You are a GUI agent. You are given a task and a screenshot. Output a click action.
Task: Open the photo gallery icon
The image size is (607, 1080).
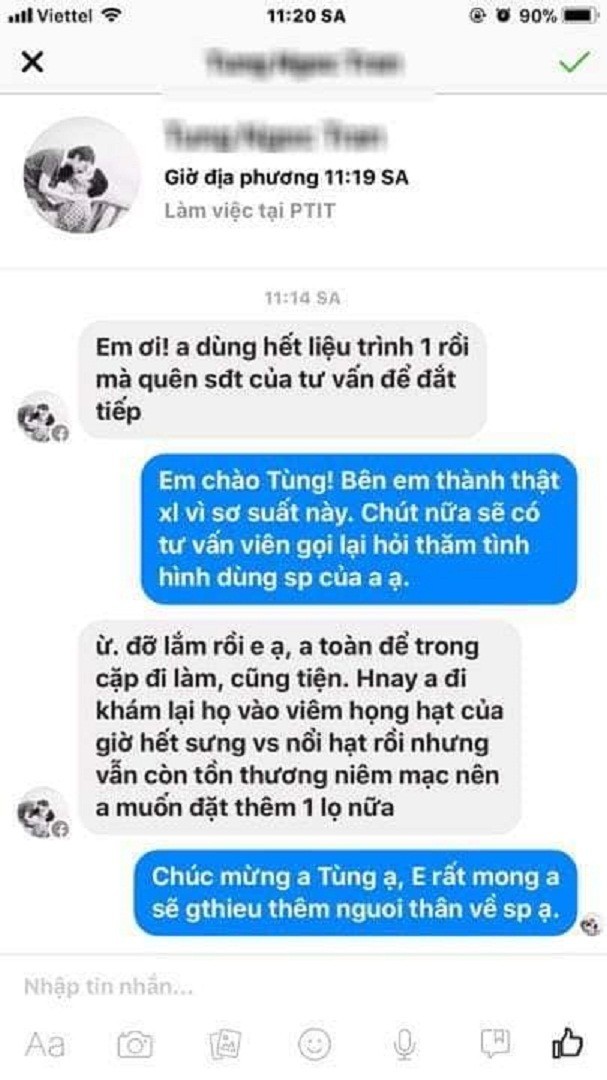(x=225, y=1044)
